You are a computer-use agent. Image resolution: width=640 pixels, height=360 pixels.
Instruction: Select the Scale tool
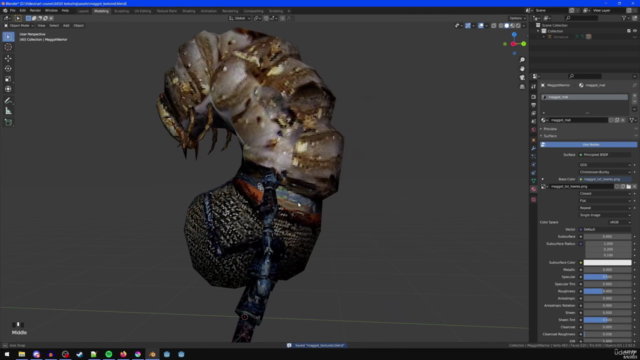click(x=8, y=79)
